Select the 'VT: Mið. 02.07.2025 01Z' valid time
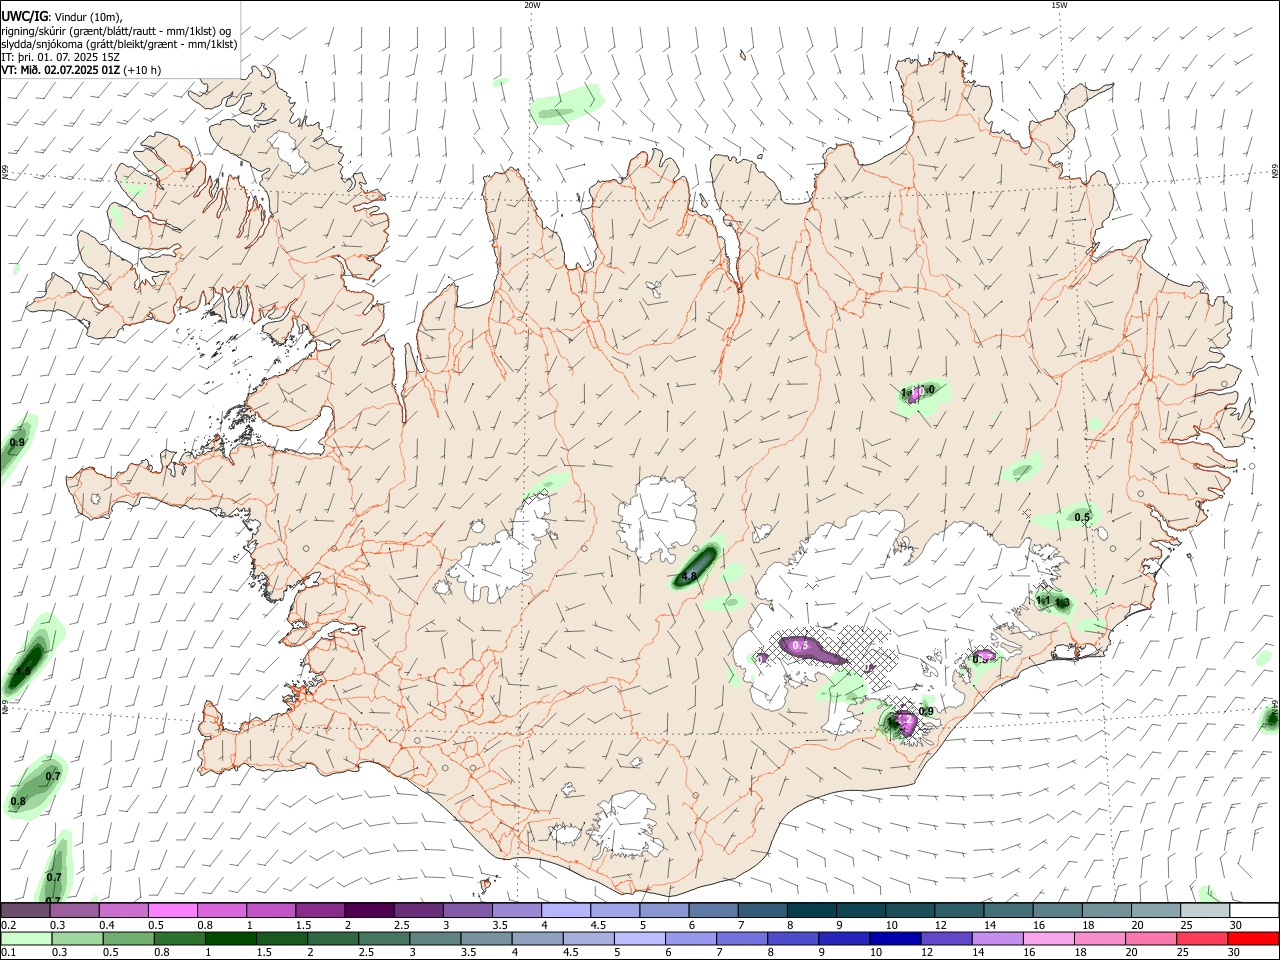The width and height of the screenshot is (1280, 960). [61, 70]
